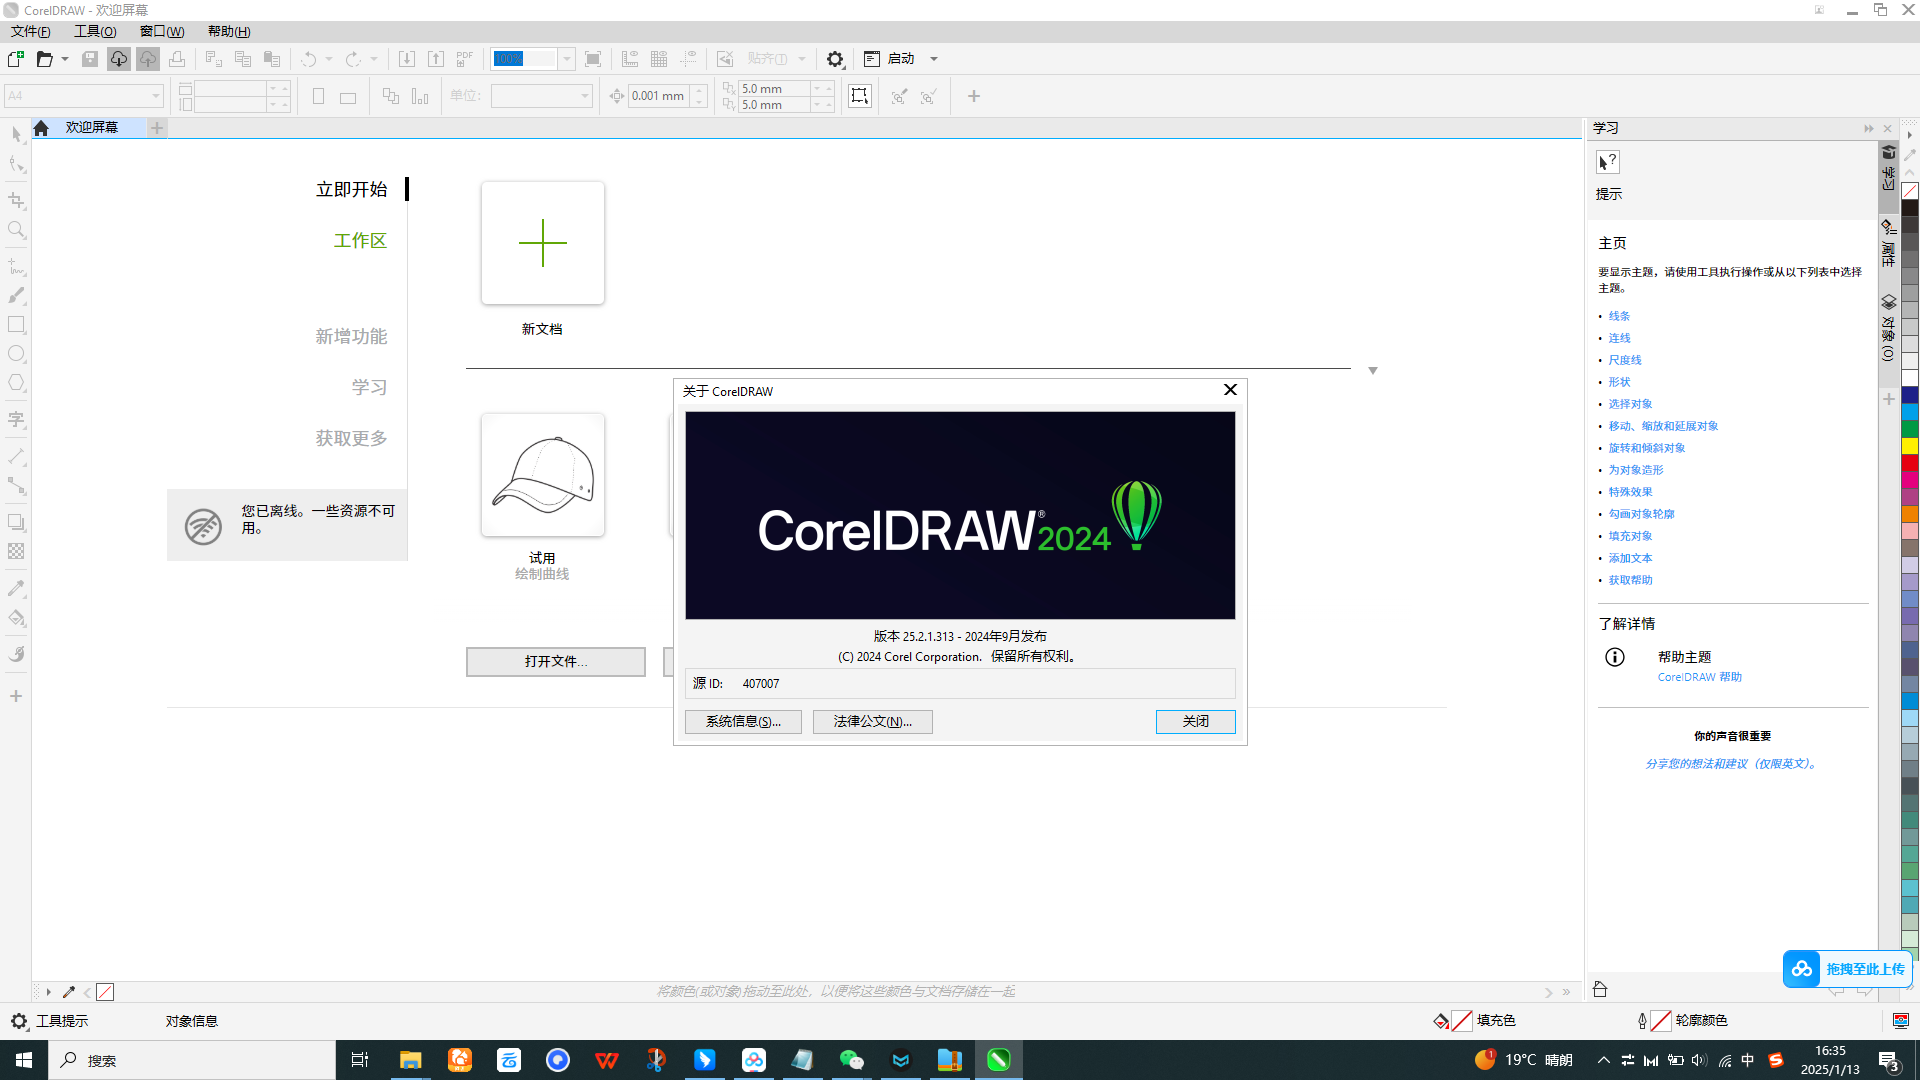Toggle landscape page orientation
Viewport: 1920px width, 1080px height.
point(348,97)
